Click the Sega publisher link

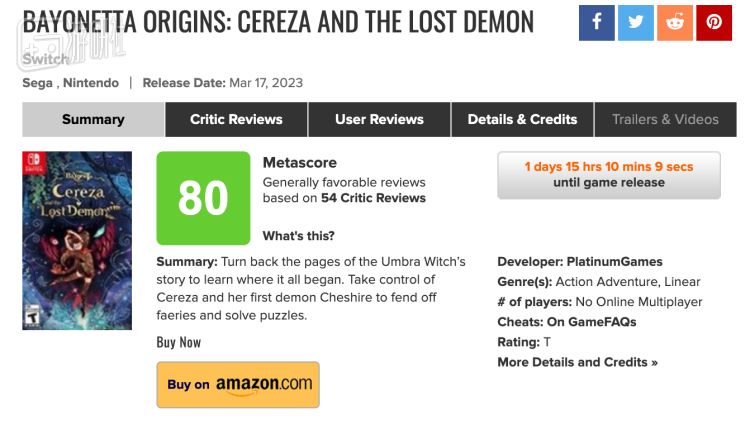coord(37,83)
